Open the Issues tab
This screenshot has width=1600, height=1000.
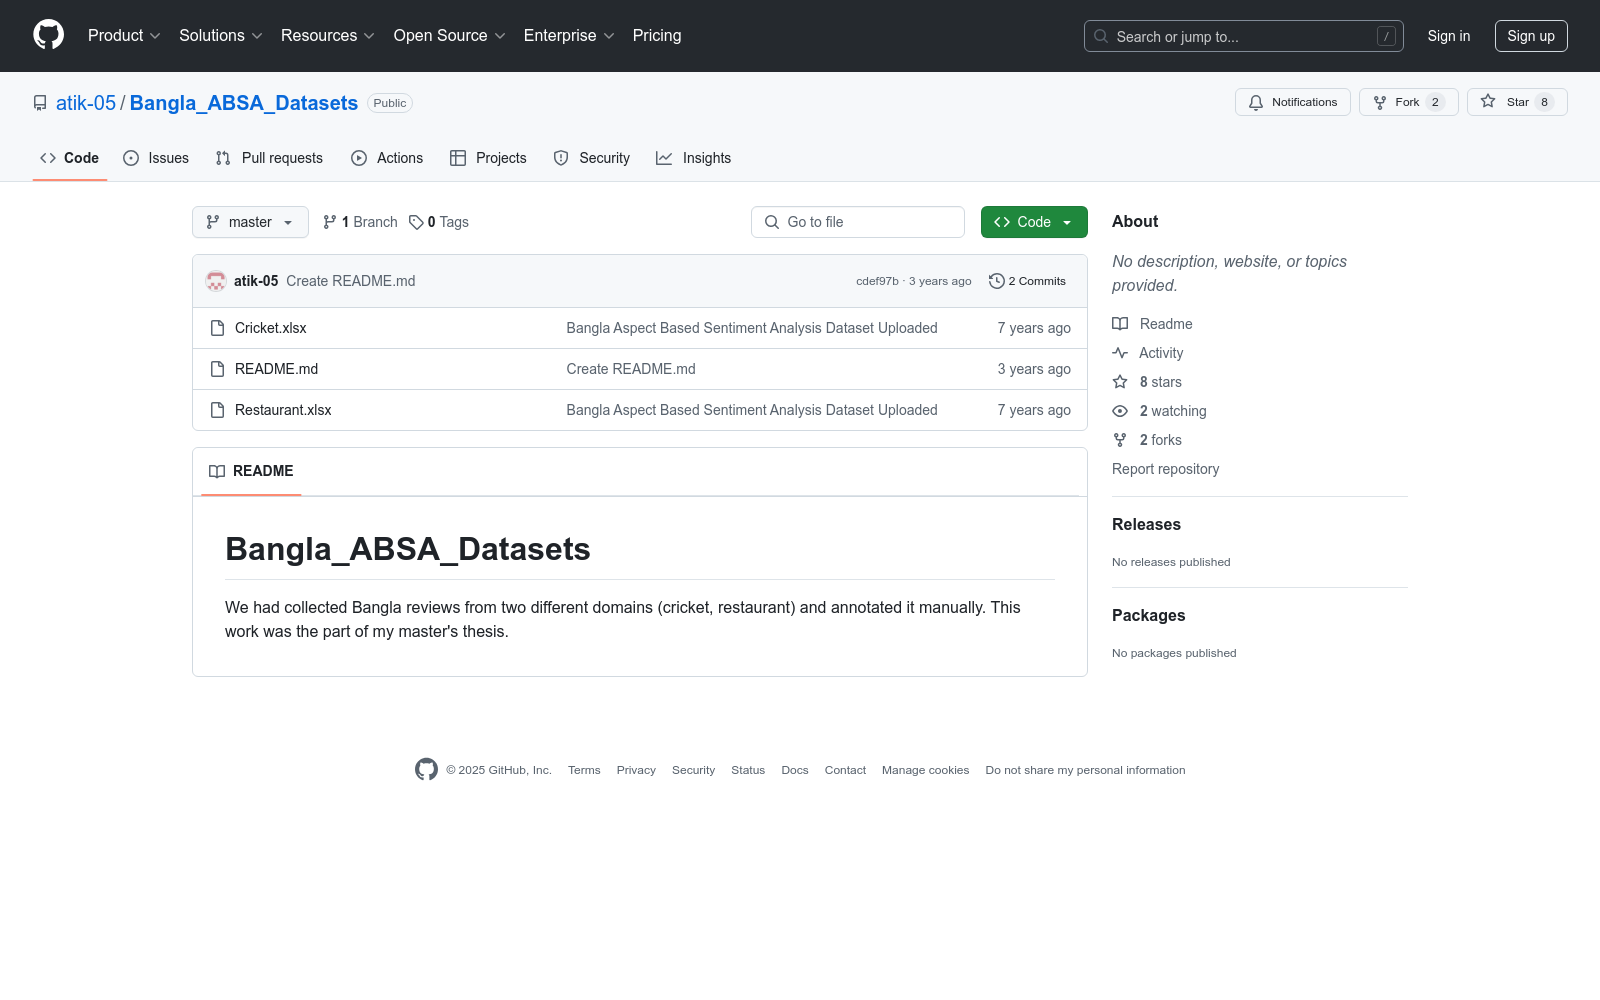(156, 158)
